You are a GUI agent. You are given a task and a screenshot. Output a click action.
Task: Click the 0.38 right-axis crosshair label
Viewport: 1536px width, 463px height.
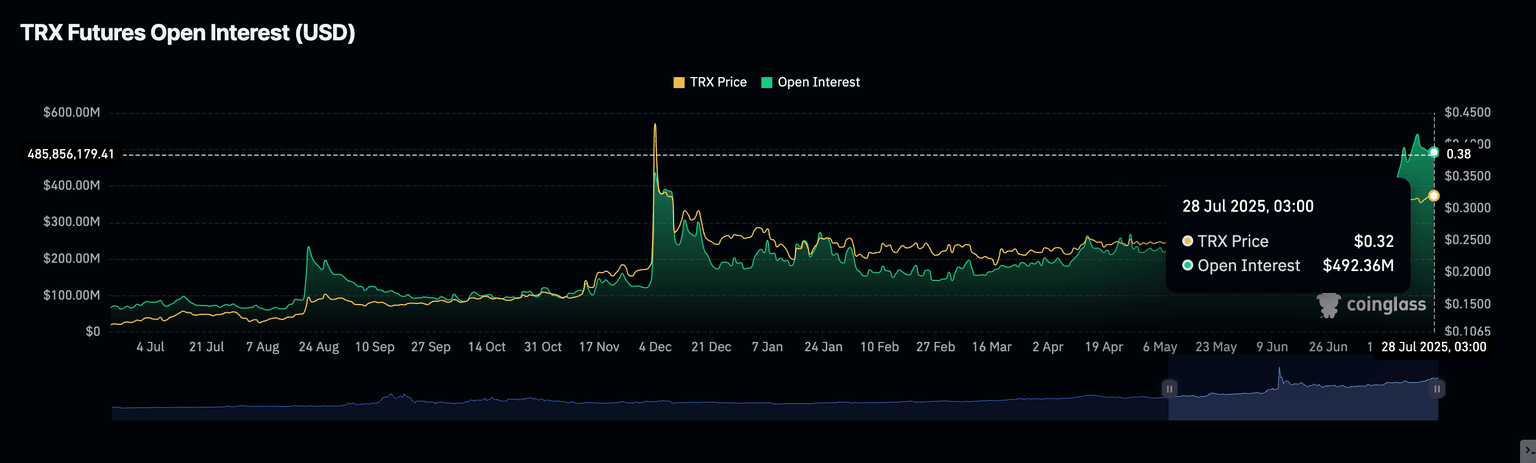click(1459, 154)
